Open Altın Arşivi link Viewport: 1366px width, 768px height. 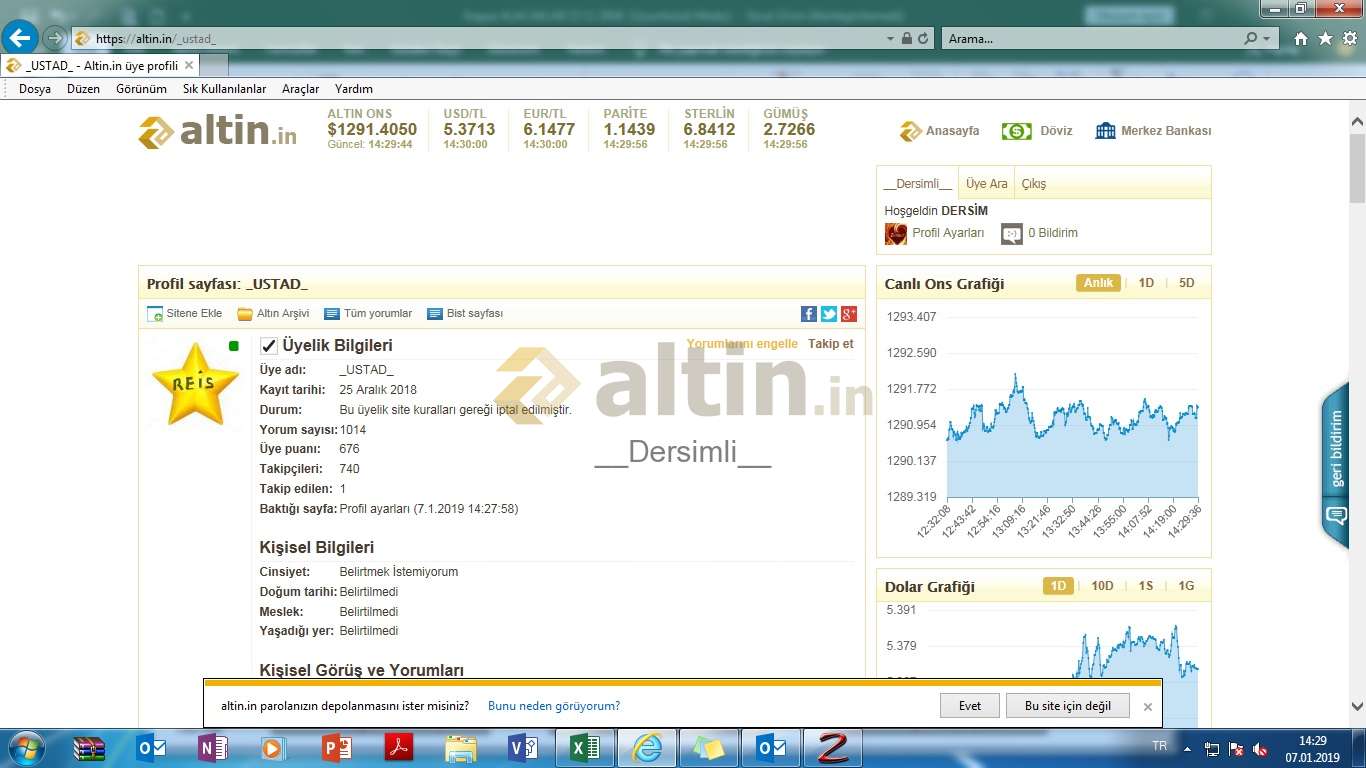(x=273, y=314)
